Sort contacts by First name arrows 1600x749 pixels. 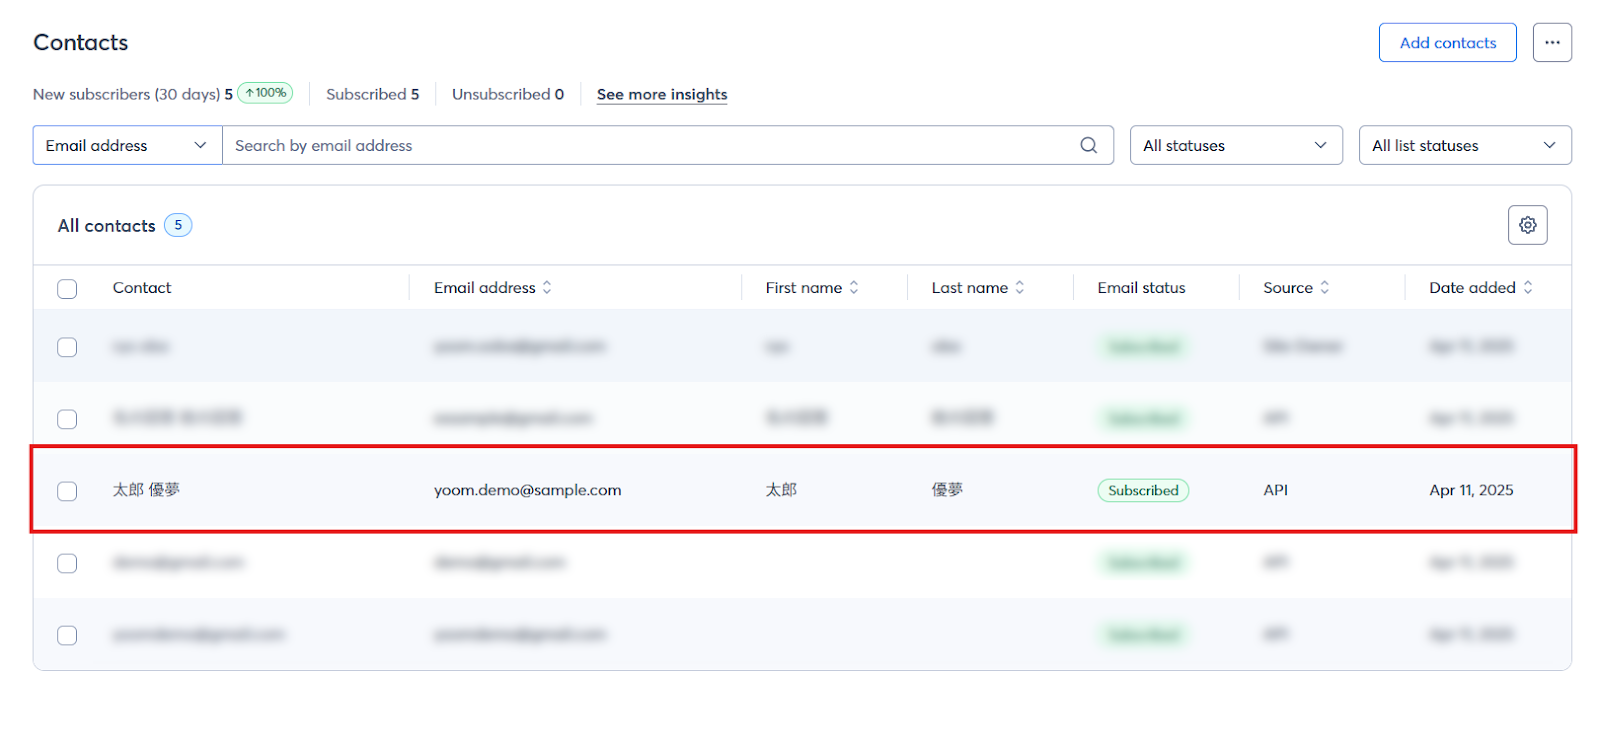(x=854, y=288)
